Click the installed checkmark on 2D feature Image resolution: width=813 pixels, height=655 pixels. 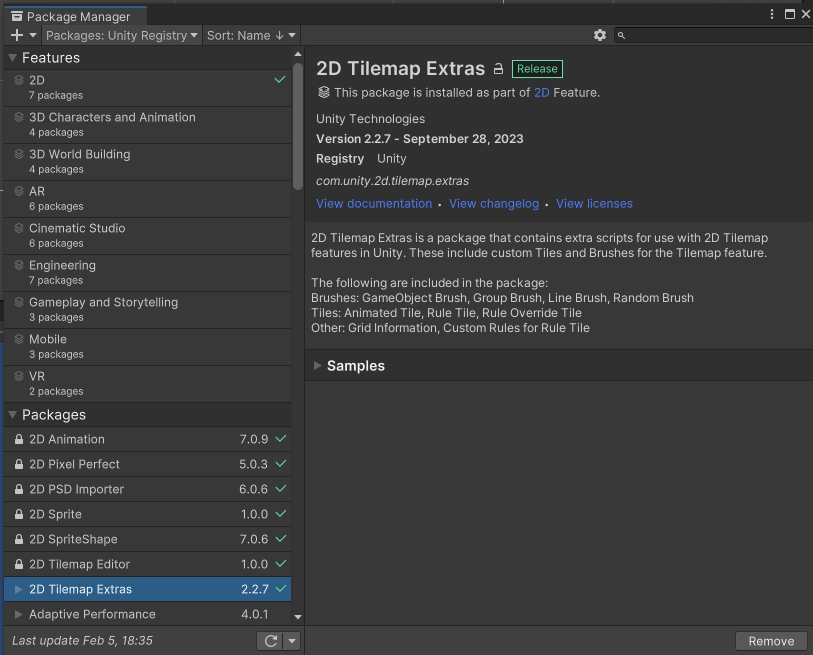[x=279, y=79]
